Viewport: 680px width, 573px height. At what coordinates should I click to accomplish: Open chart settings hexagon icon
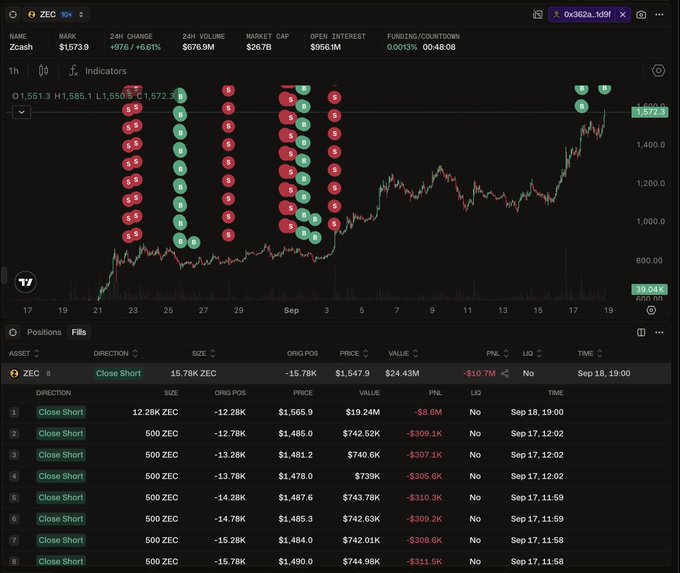coord(658,71)
